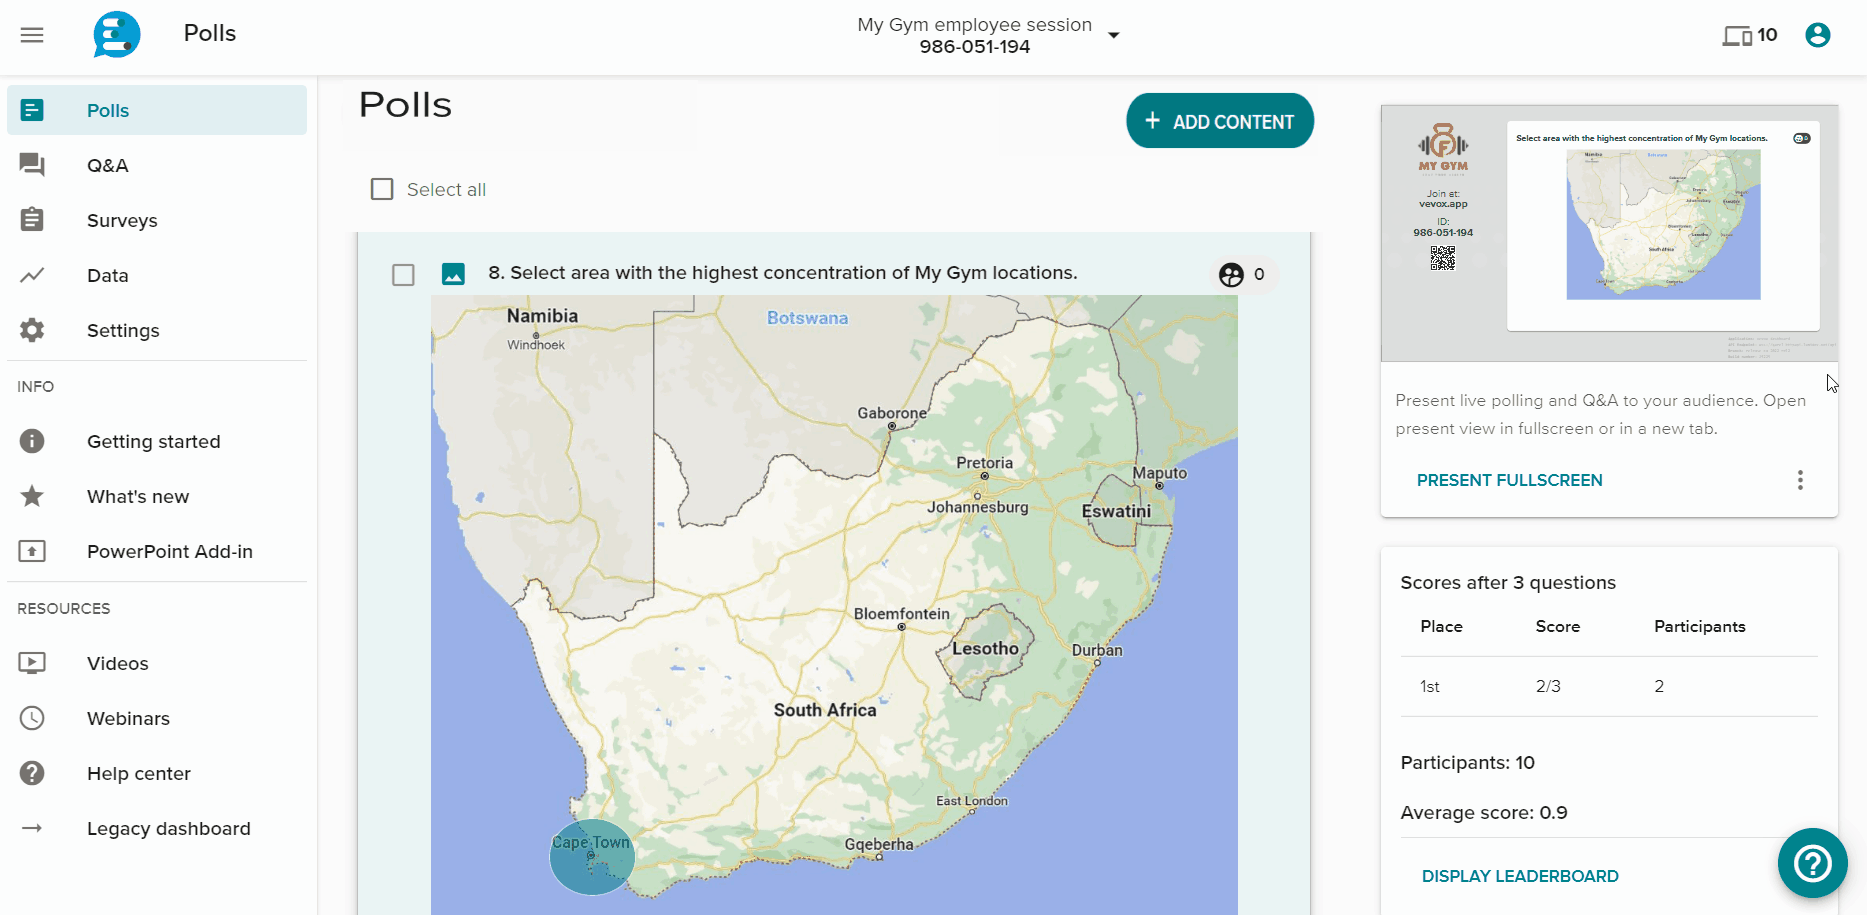Click the Surveys clipboard icon
The height and width of the screenshot is (915, 1867).
(x=32, y=219)
